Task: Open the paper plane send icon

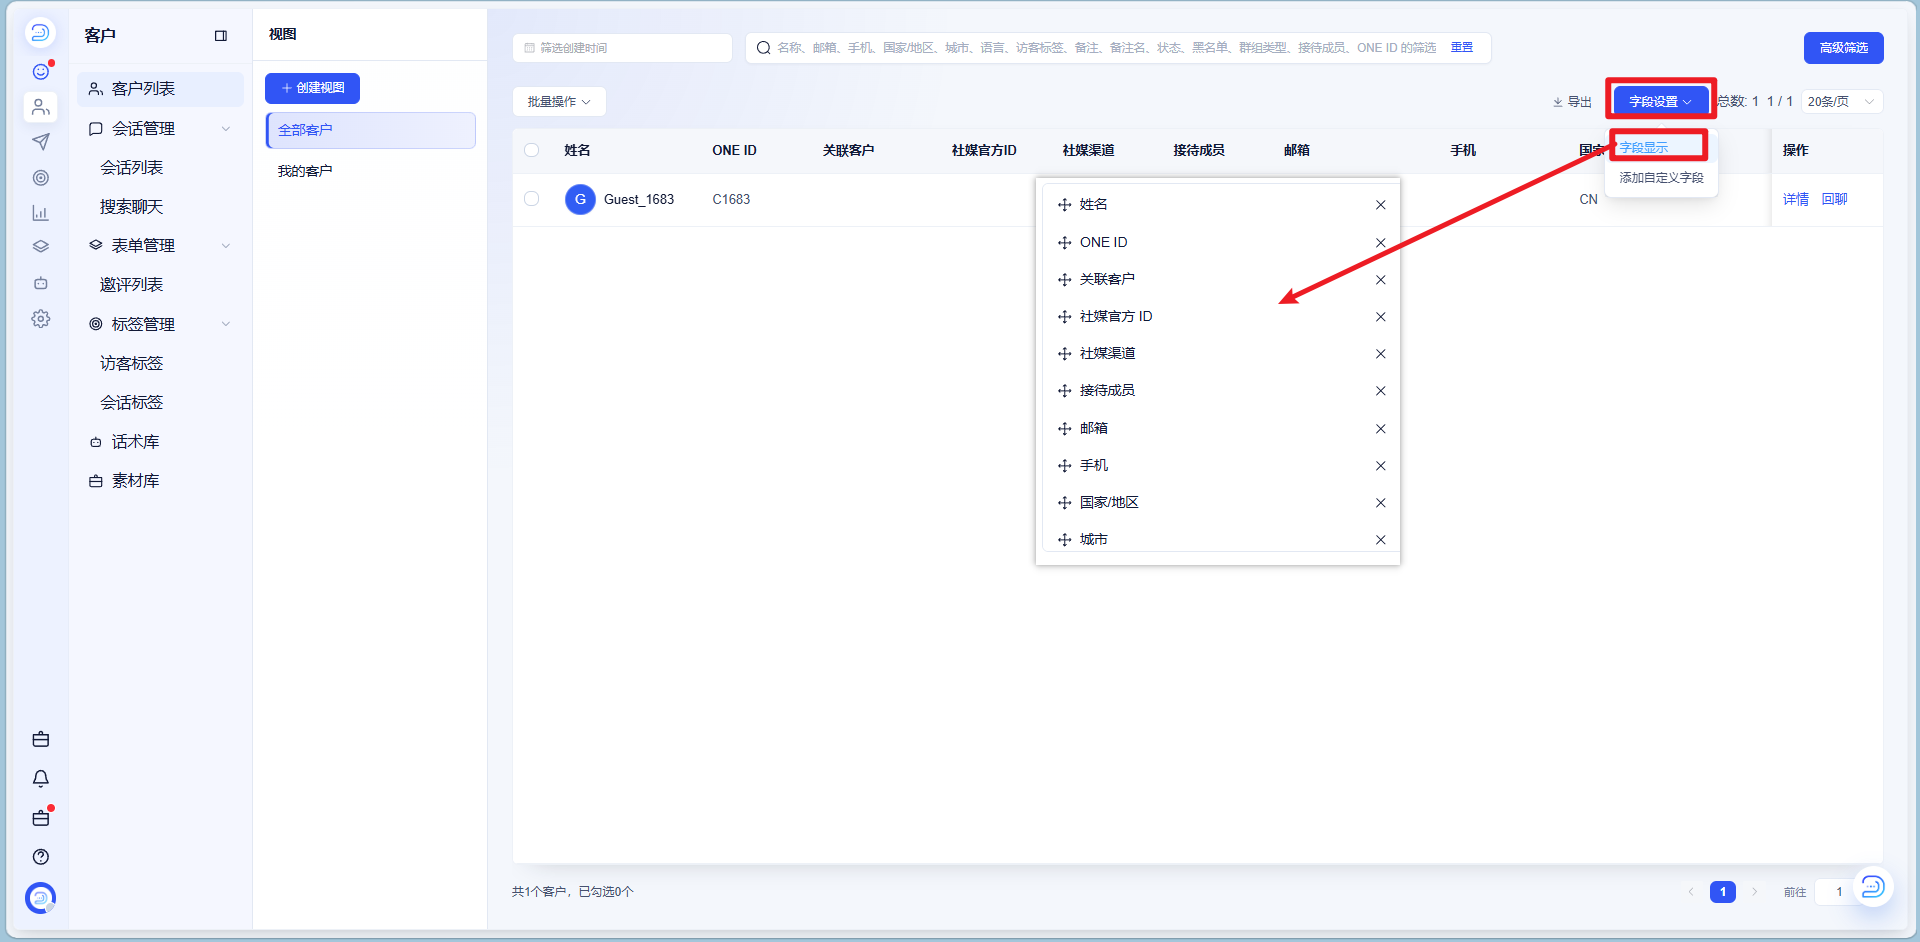Action: (x=41, y=142)
